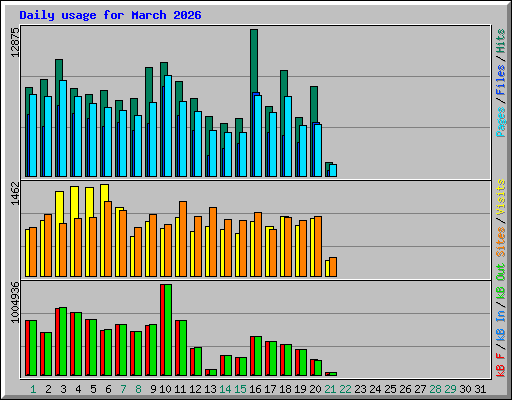Select weekend day 14 on the date axis
The width and height of the screenshot is (512, 400).
click(225, 389)
